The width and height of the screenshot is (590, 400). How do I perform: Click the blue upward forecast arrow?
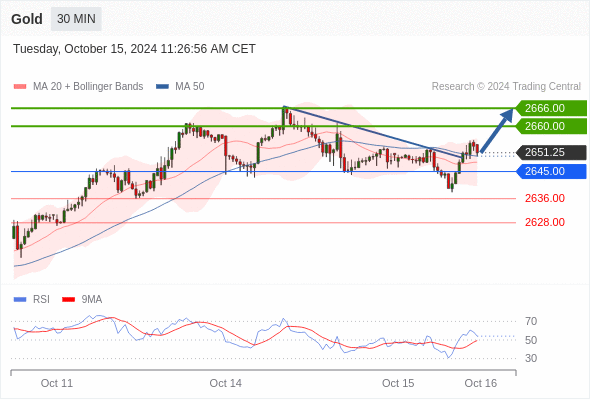pyautogui.click(x=497, y=130)
